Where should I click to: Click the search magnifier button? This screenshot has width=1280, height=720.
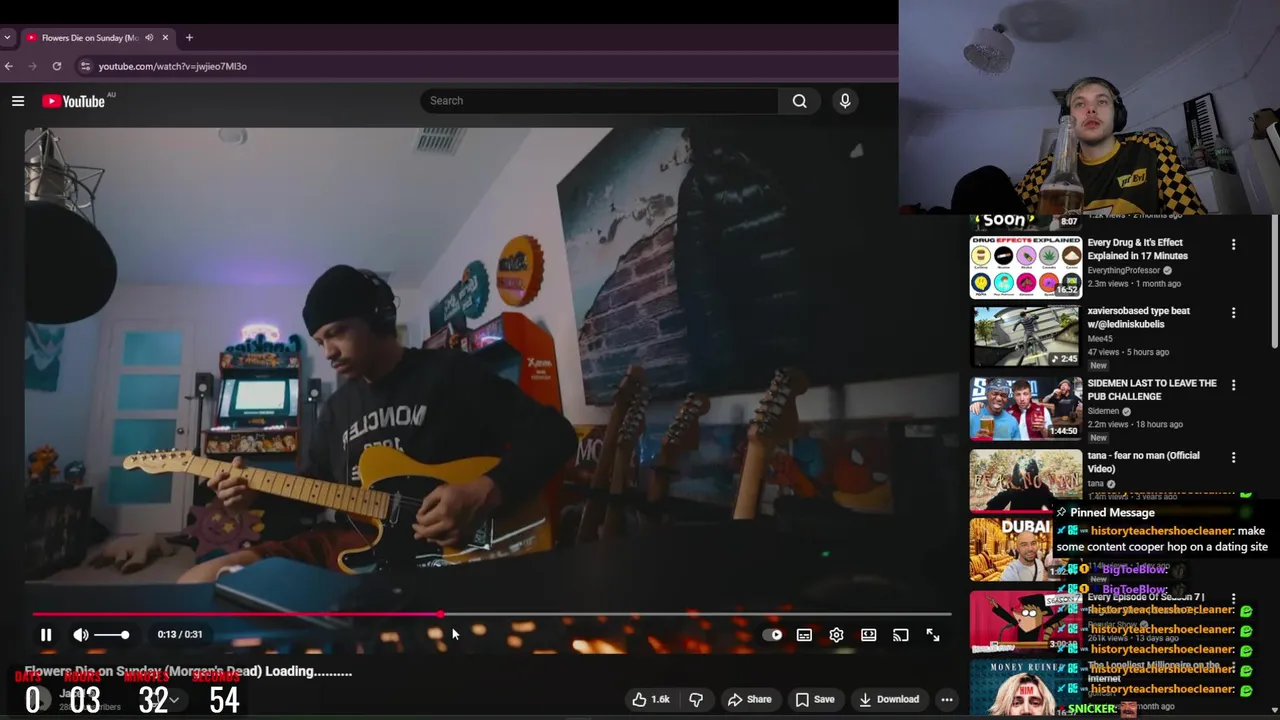click(800, 100)
